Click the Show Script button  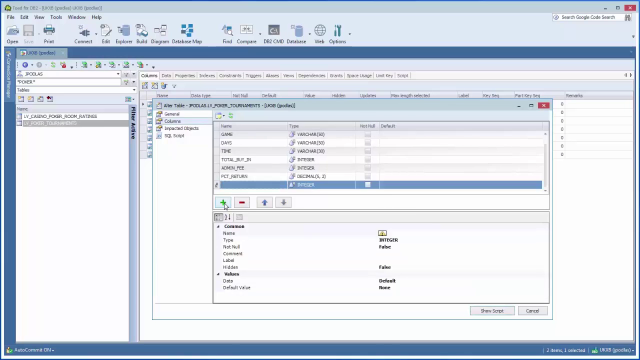pos(492,311)
